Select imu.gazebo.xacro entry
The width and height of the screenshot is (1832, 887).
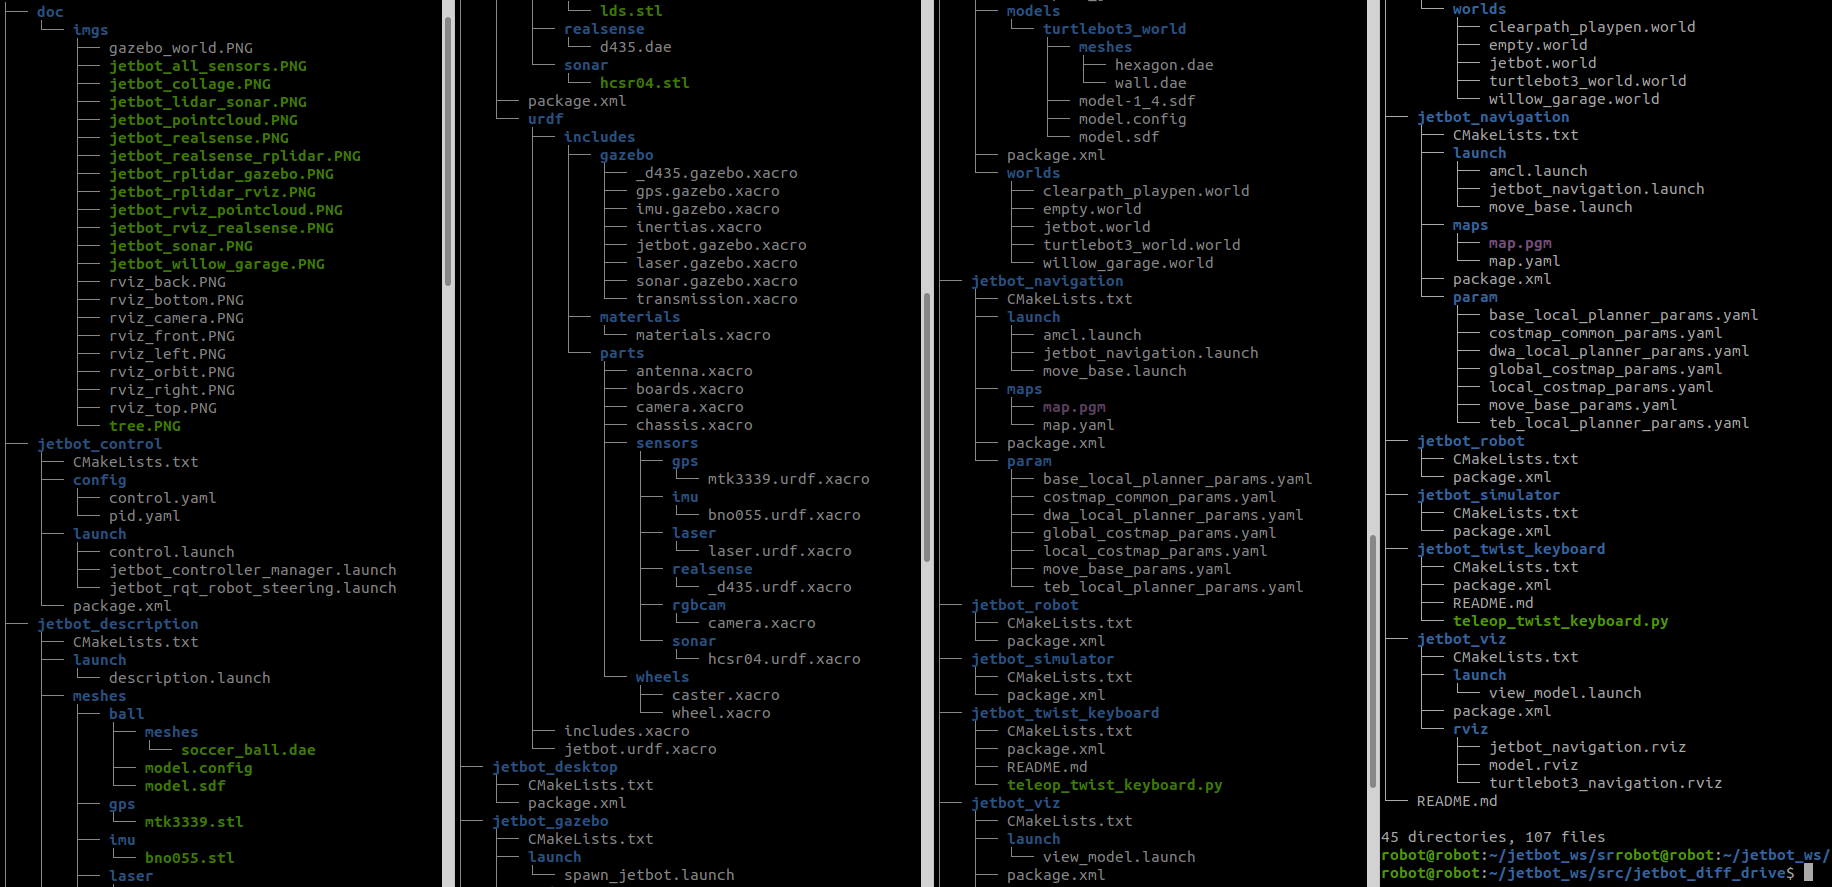708,209
